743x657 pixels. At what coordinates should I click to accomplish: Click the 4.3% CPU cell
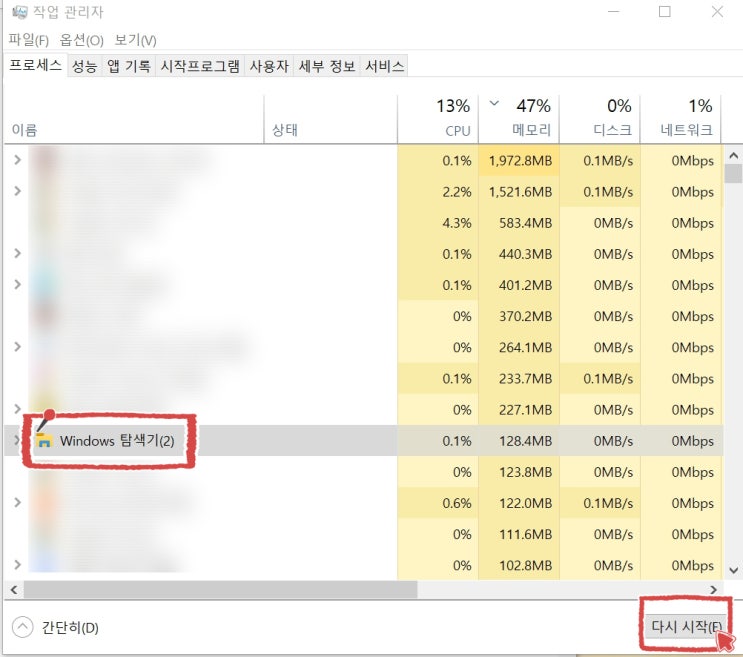(x=438, y=223)
